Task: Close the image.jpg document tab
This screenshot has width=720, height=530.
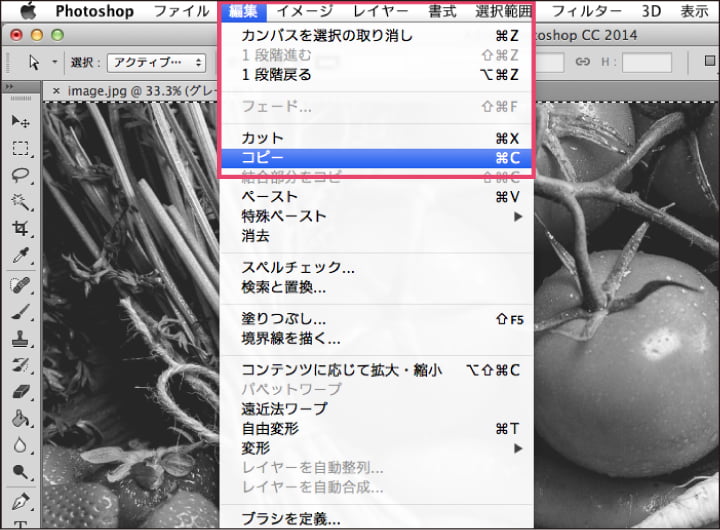Action: pos(56,91)
